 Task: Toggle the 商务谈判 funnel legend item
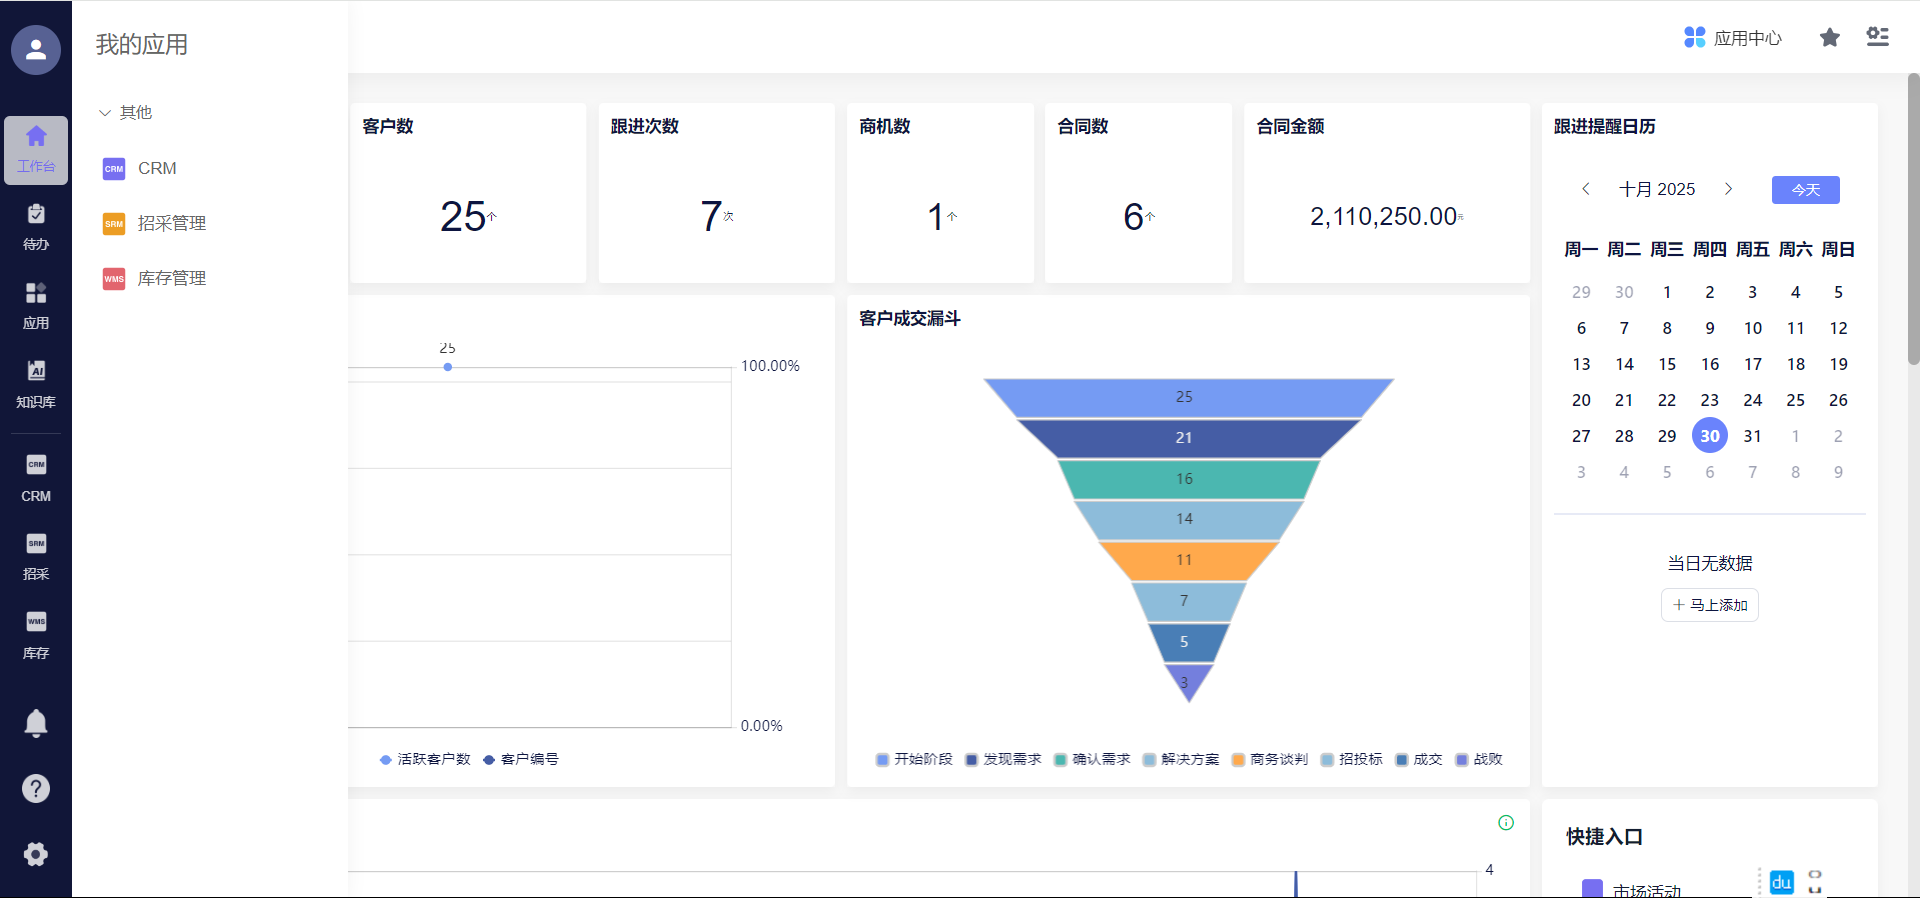point(1270,760)
